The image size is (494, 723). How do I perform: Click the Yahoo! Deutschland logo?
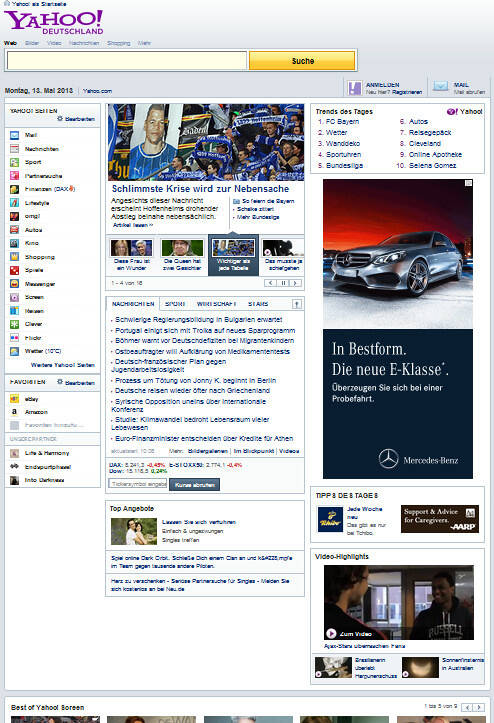coord(54,23)
